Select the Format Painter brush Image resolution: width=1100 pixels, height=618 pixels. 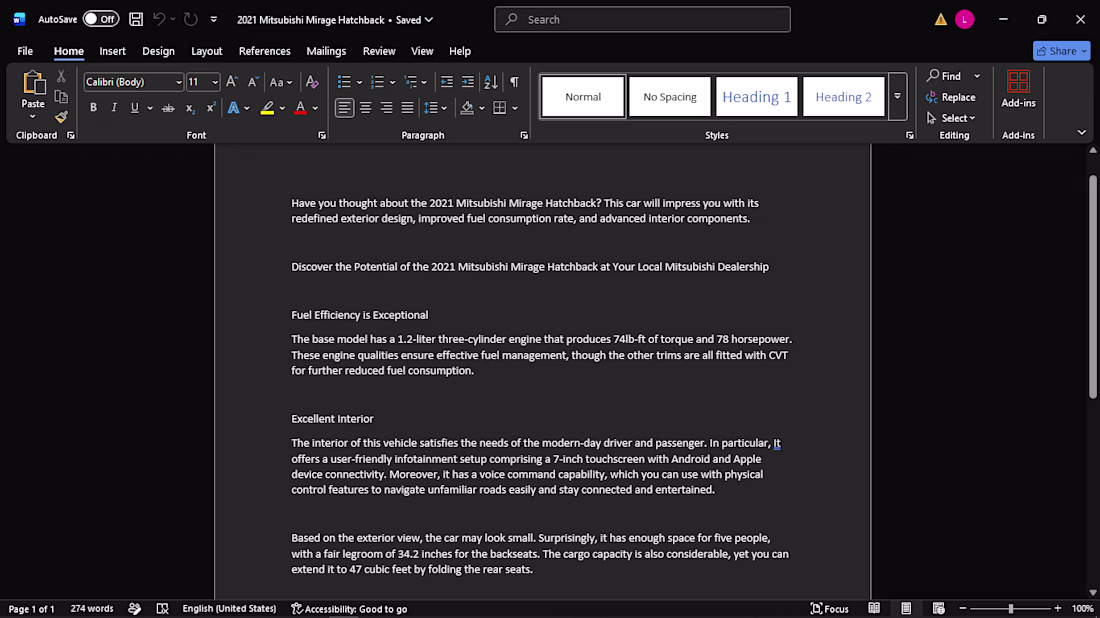click(61, 117)
